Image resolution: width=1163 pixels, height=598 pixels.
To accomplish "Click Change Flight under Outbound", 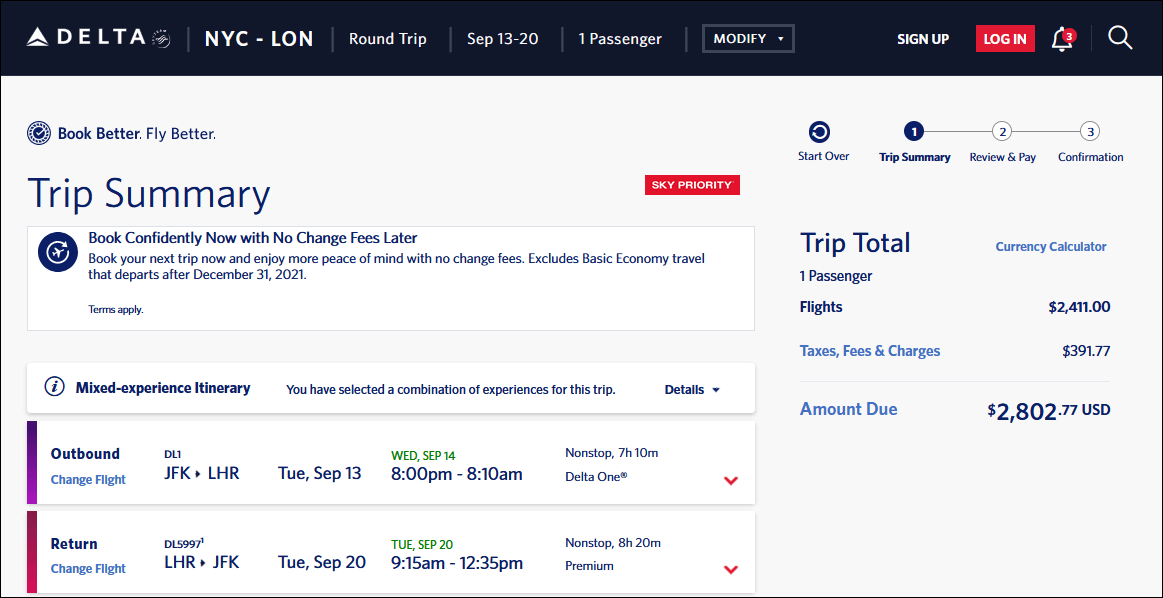I will click(88, 479).
